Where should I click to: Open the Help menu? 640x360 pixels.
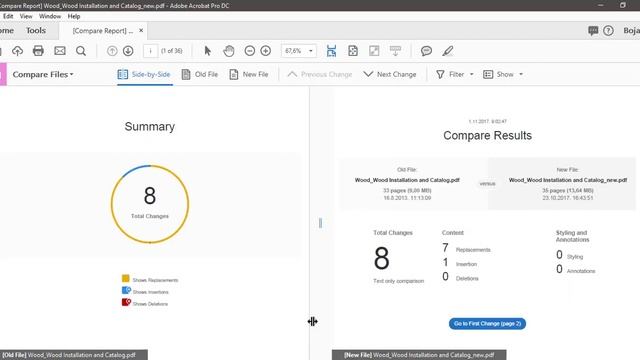tap(74, 16)
